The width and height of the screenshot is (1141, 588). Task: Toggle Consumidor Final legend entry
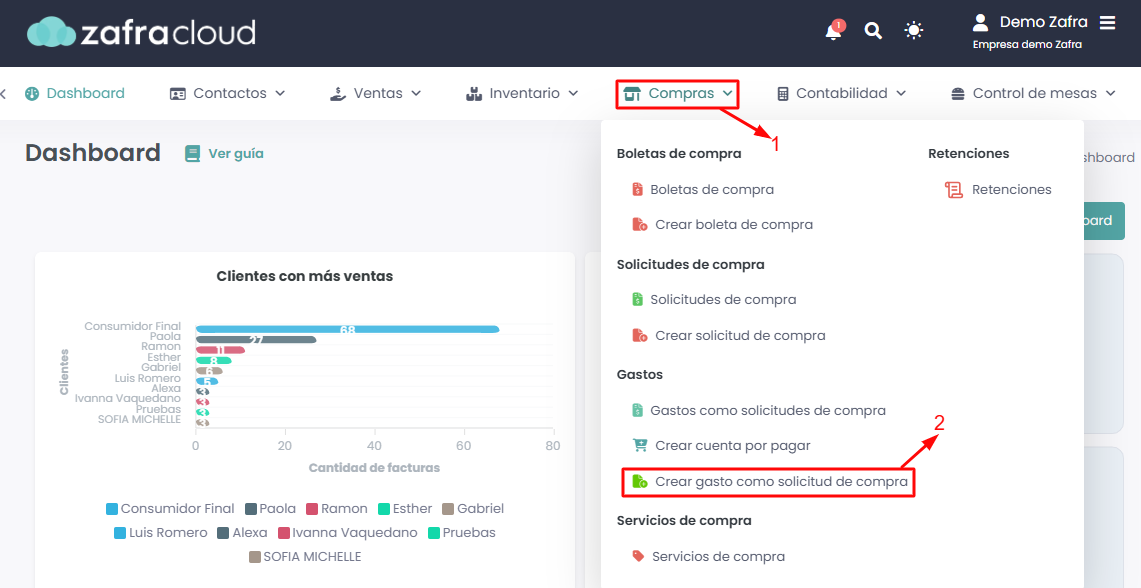click(x=170, y=509)
